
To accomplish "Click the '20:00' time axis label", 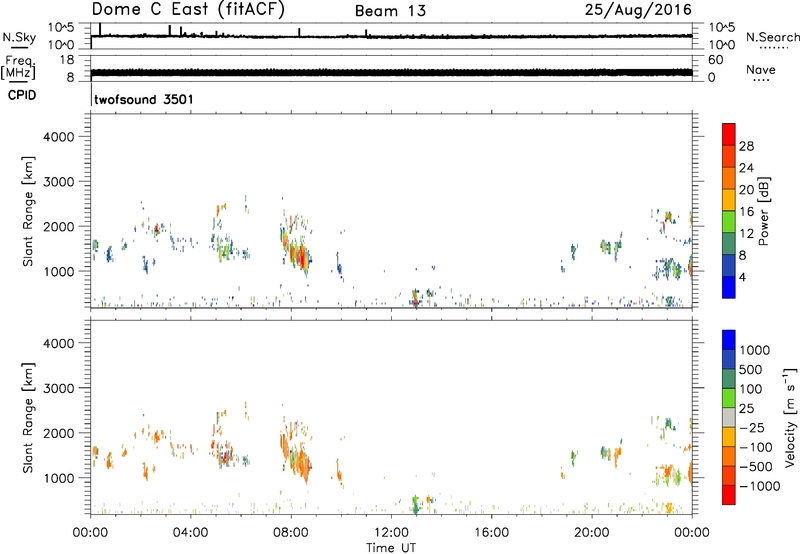I will point(592,533).
